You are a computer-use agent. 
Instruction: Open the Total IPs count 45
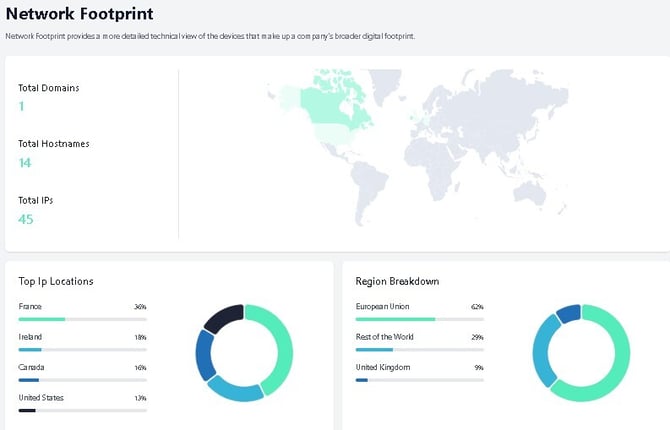(26, 219)
